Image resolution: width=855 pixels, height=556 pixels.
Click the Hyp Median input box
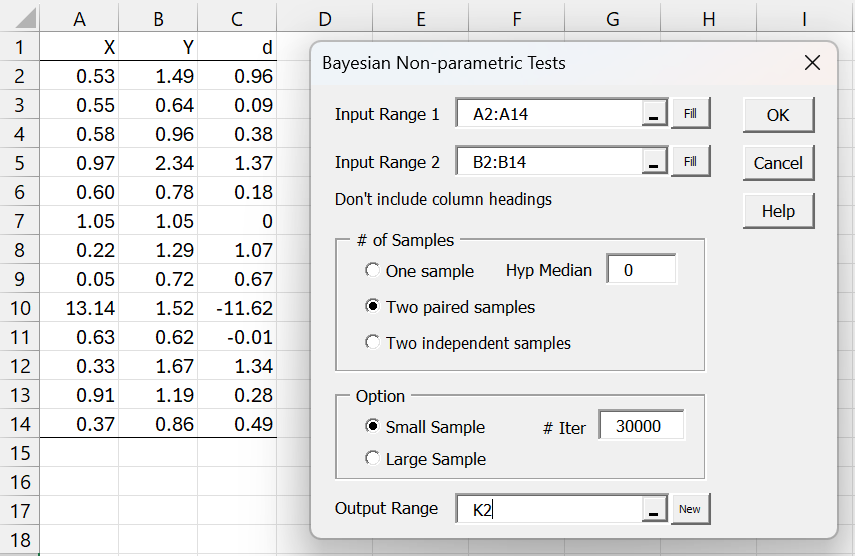click(641, 269)
